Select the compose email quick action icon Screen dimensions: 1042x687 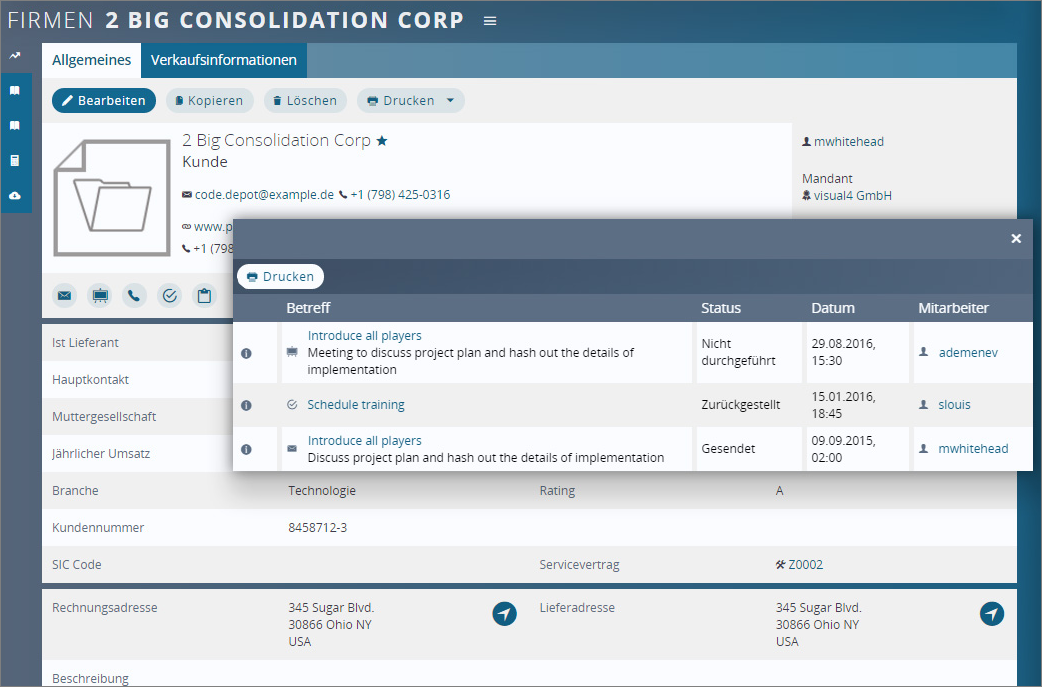[x=64, y=295]
